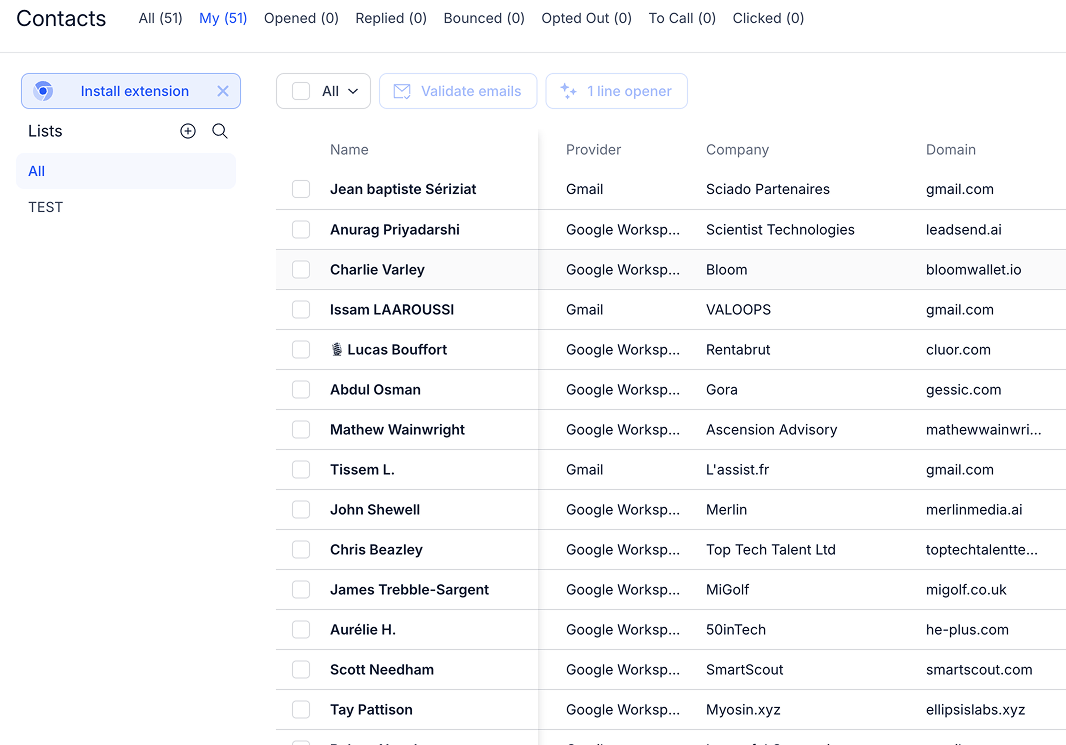Switch to All (51) tab
Viewport: 1066px width, 745px height.
(160, 18)
